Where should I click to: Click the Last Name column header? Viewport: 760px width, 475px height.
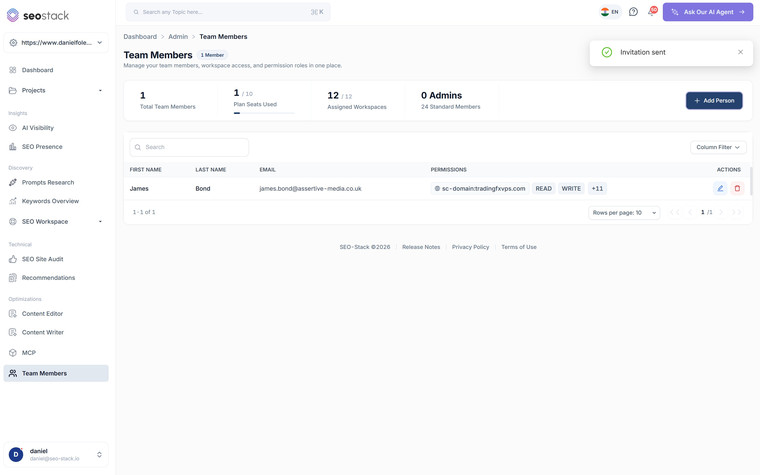211,170
